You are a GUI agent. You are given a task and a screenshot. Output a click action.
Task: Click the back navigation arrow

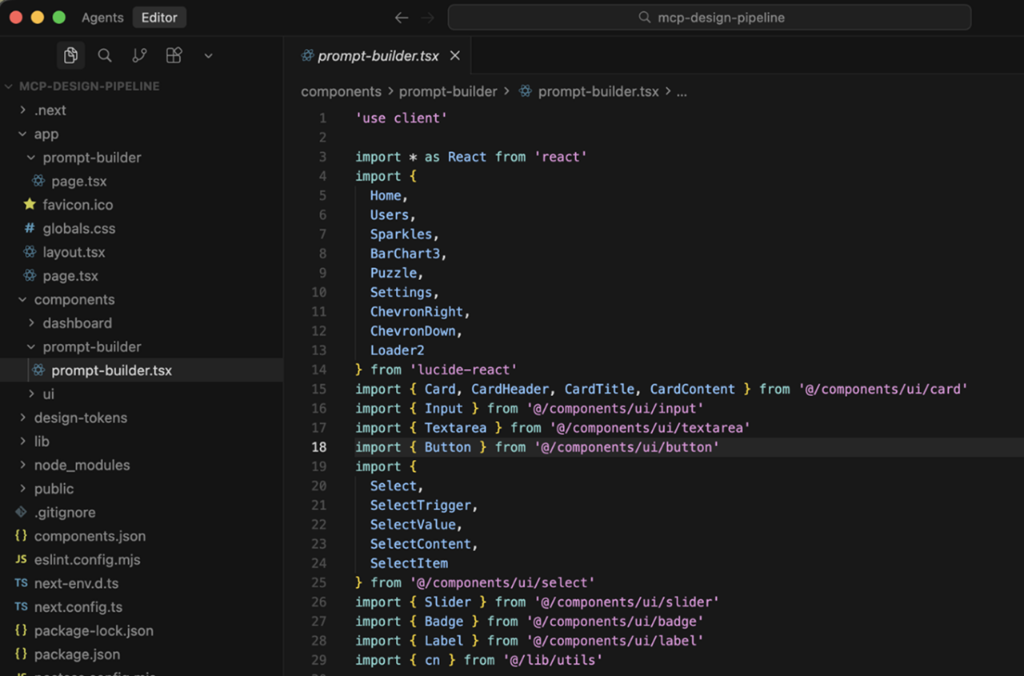(401, 16)
